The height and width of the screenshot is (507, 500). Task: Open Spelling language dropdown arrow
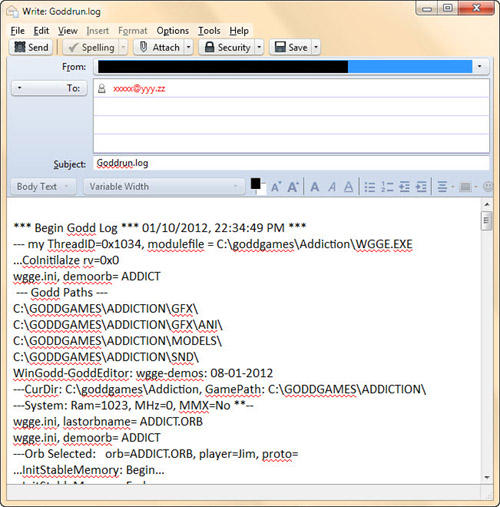click(x=123, y=47)
